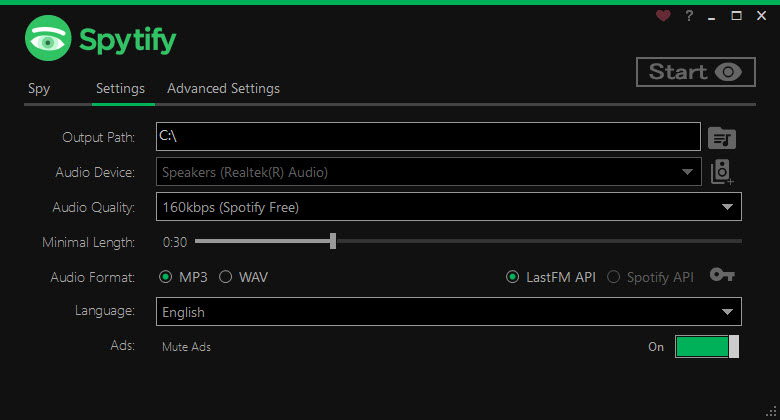The height and width of the screenshot is (420, 780).
Task: Select the WAV audio format
Action: coord(244,277)
